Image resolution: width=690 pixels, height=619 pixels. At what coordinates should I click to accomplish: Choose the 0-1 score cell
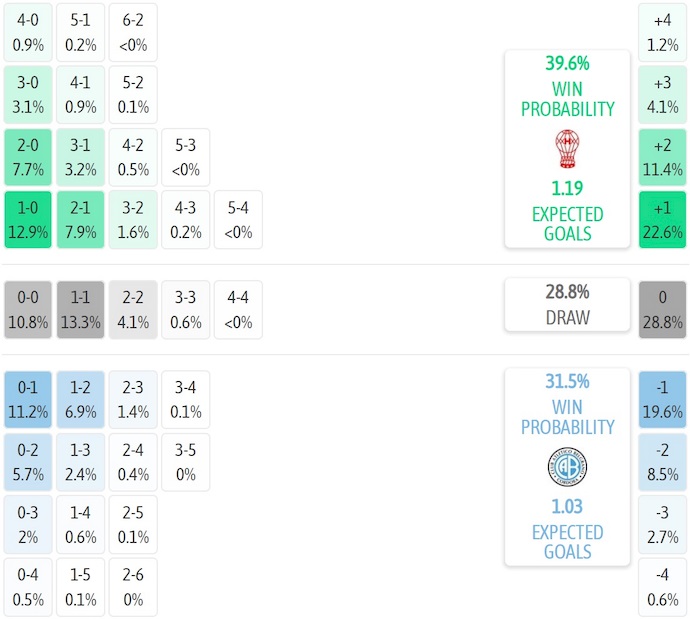point(28,399)
